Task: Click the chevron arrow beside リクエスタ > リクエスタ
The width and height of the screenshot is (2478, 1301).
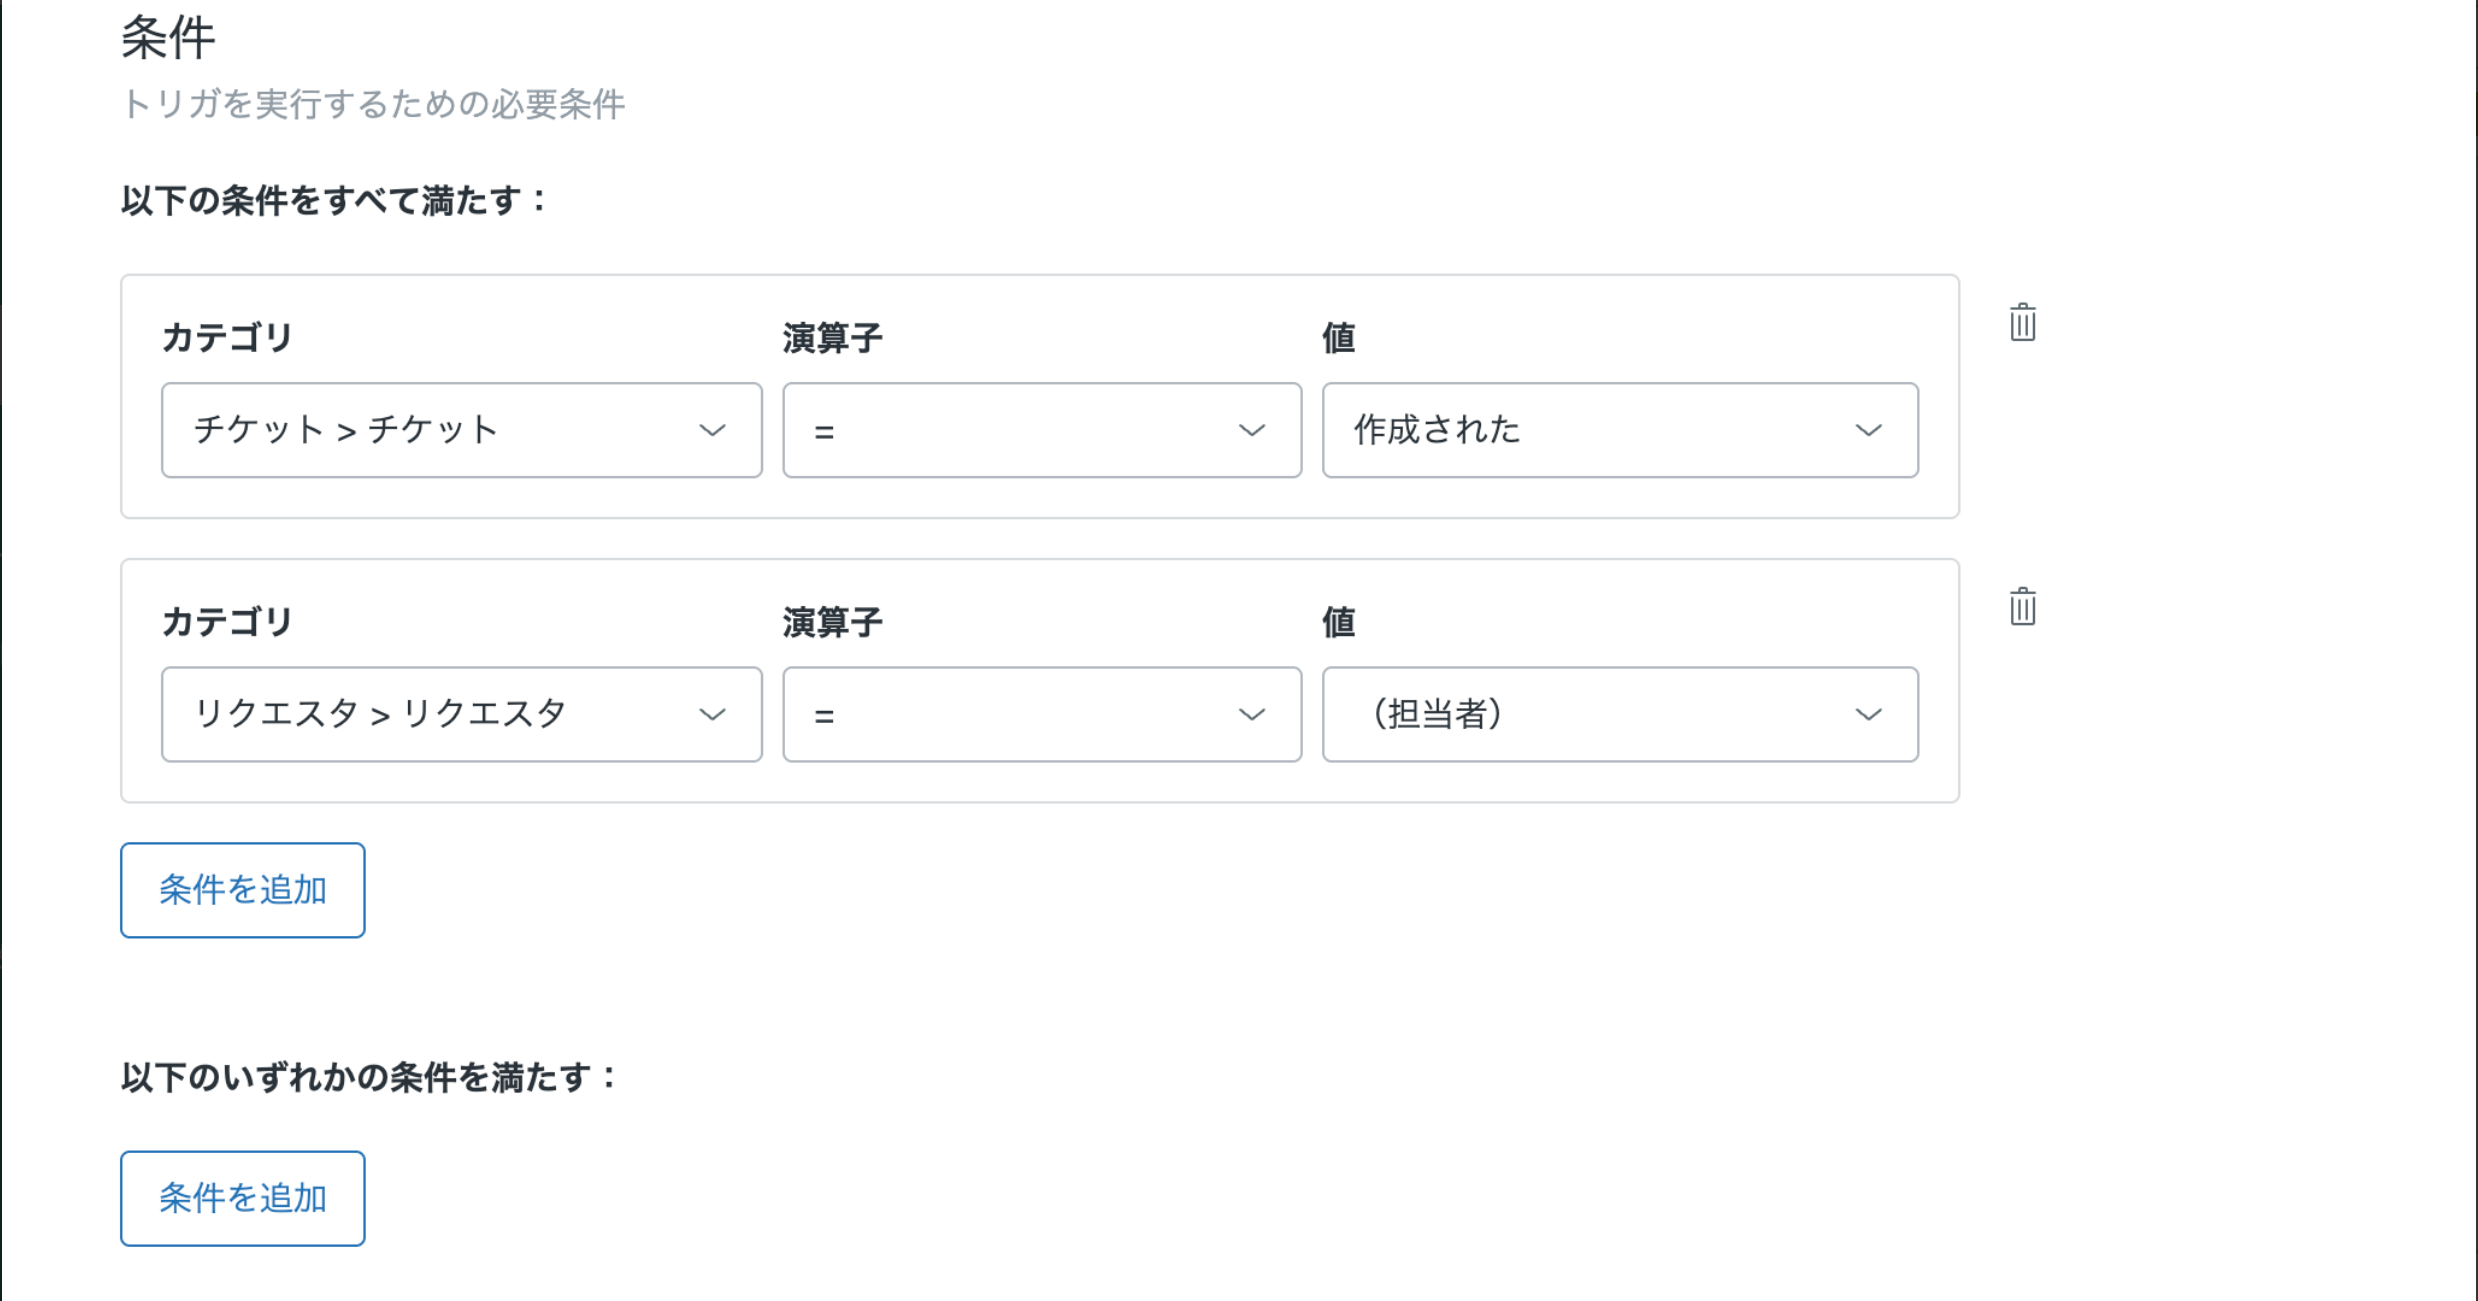Action: coord(712,715)
